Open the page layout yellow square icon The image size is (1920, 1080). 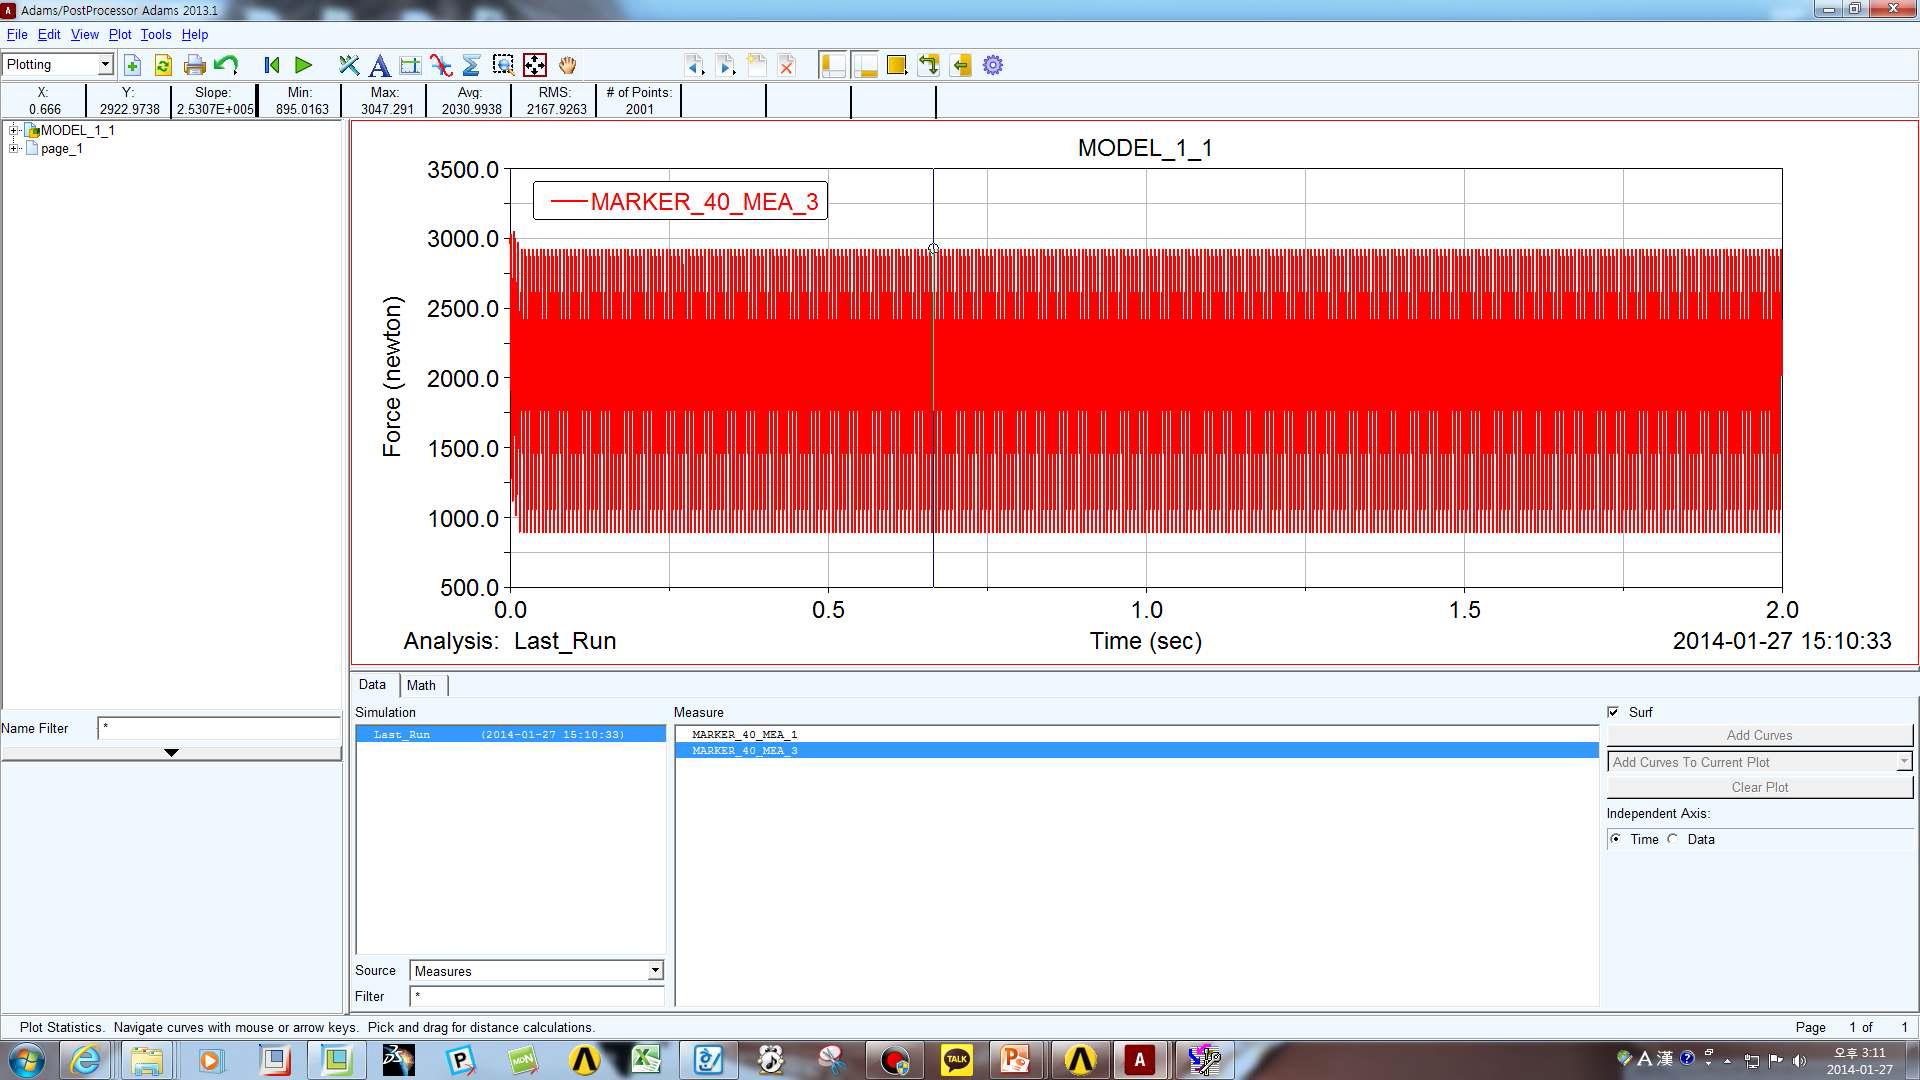point(897,66)
